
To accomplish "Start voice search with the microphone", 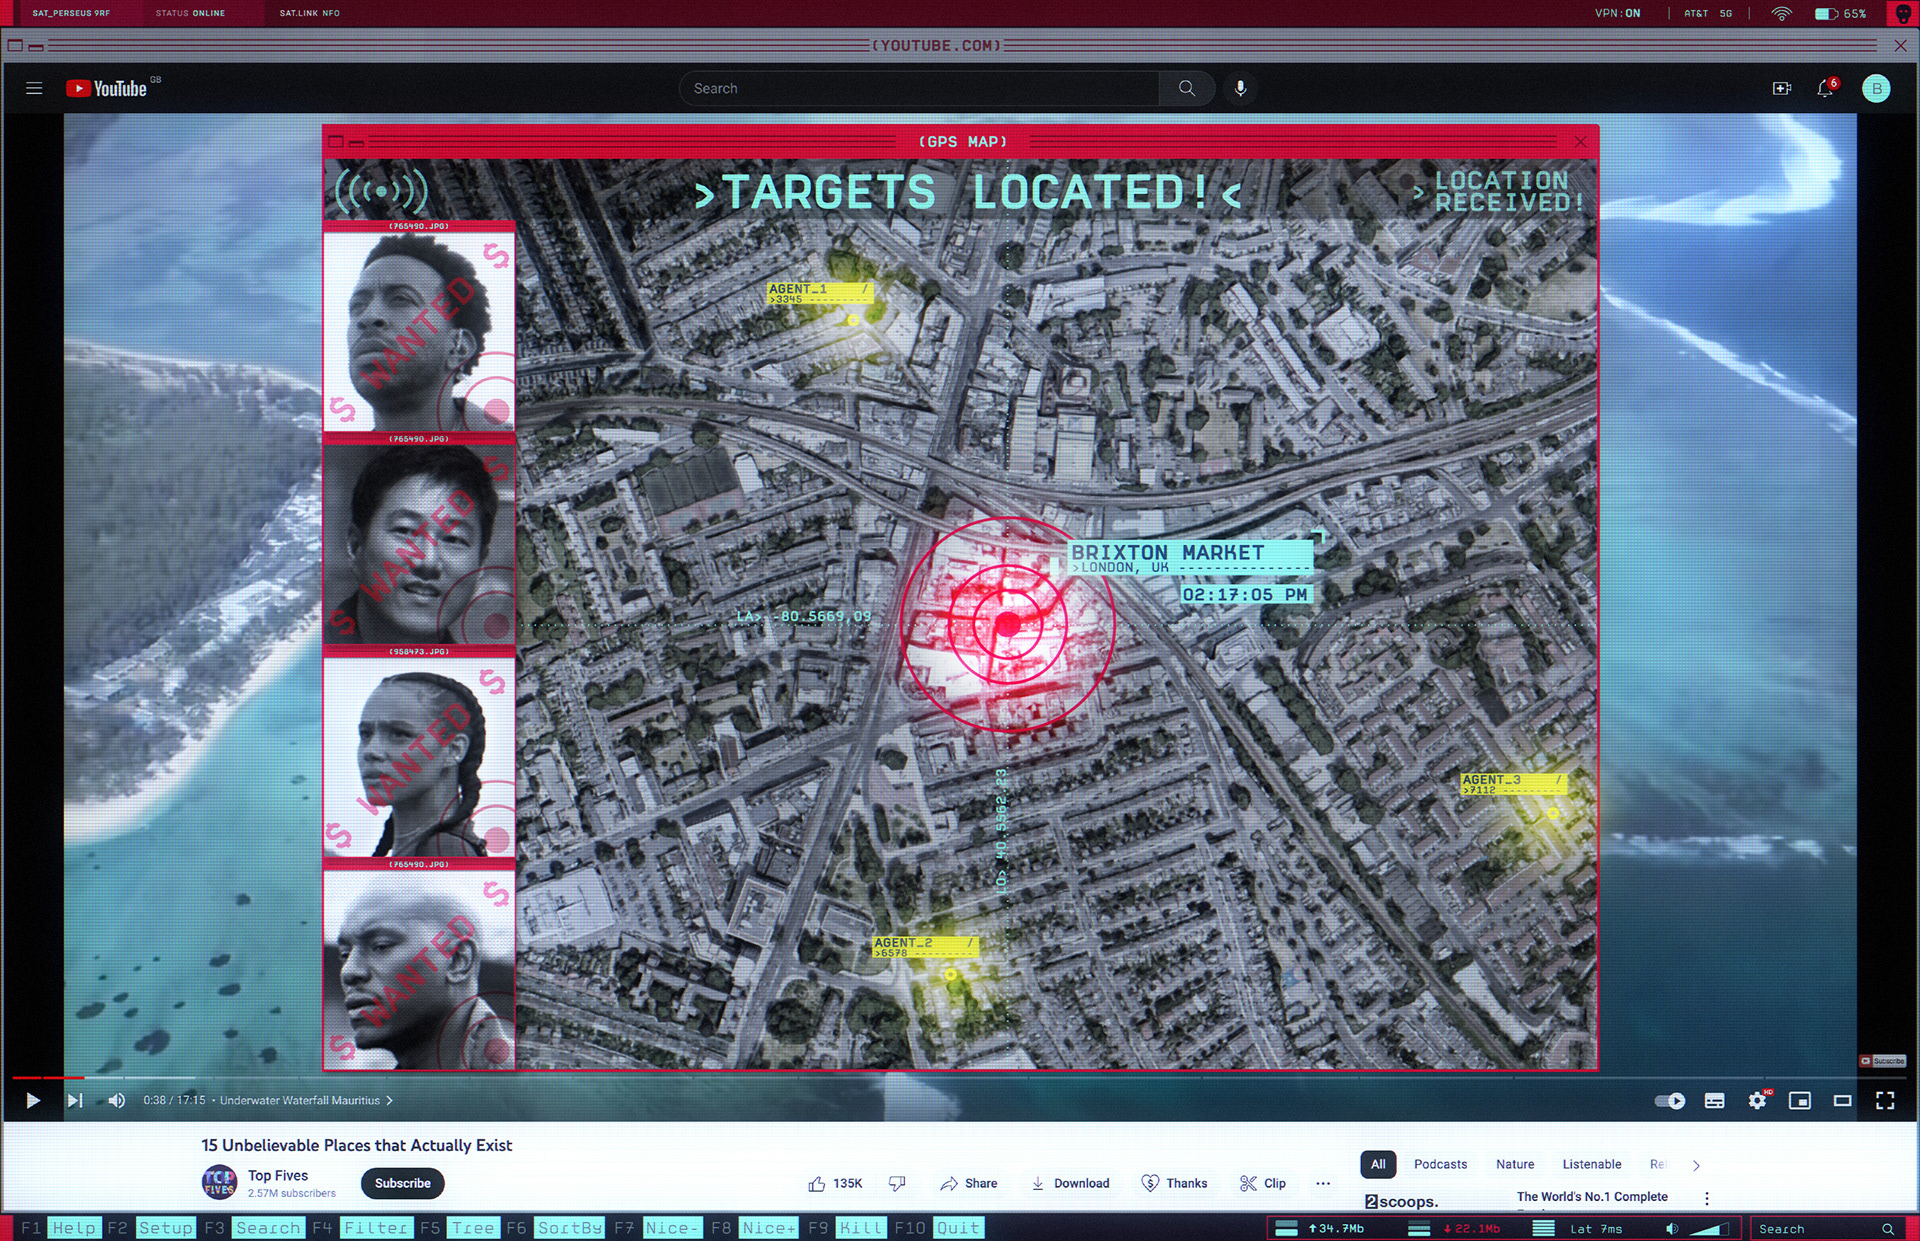I will [1240, 88].
